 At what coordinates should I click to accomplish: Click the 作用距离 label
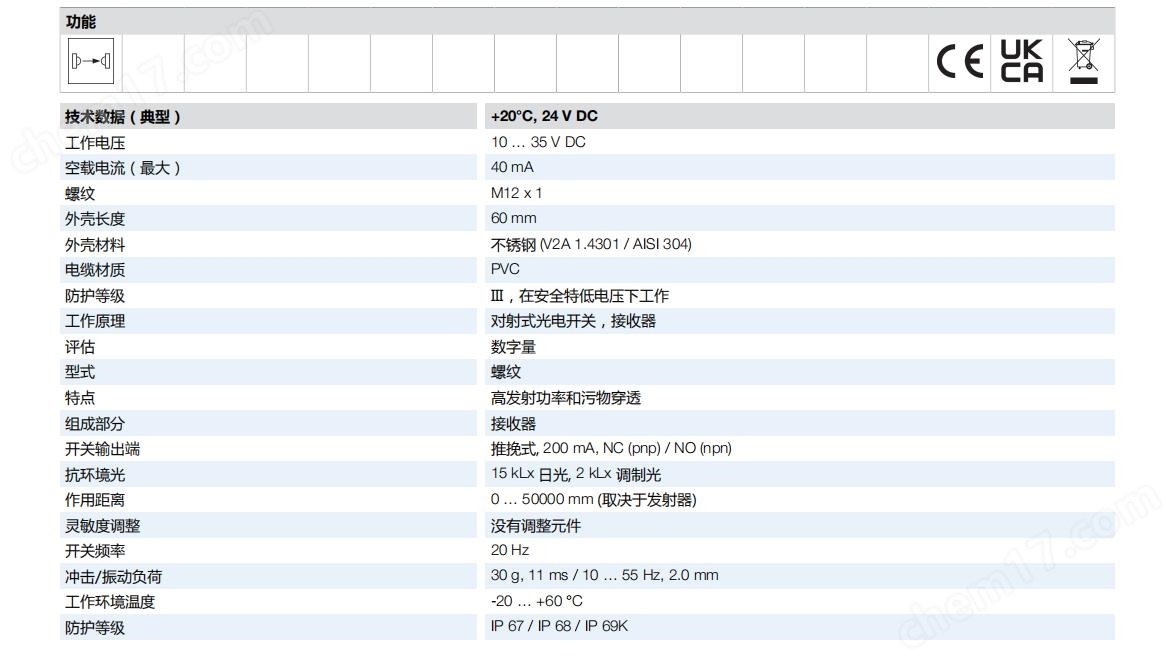(x=95, y=500)
